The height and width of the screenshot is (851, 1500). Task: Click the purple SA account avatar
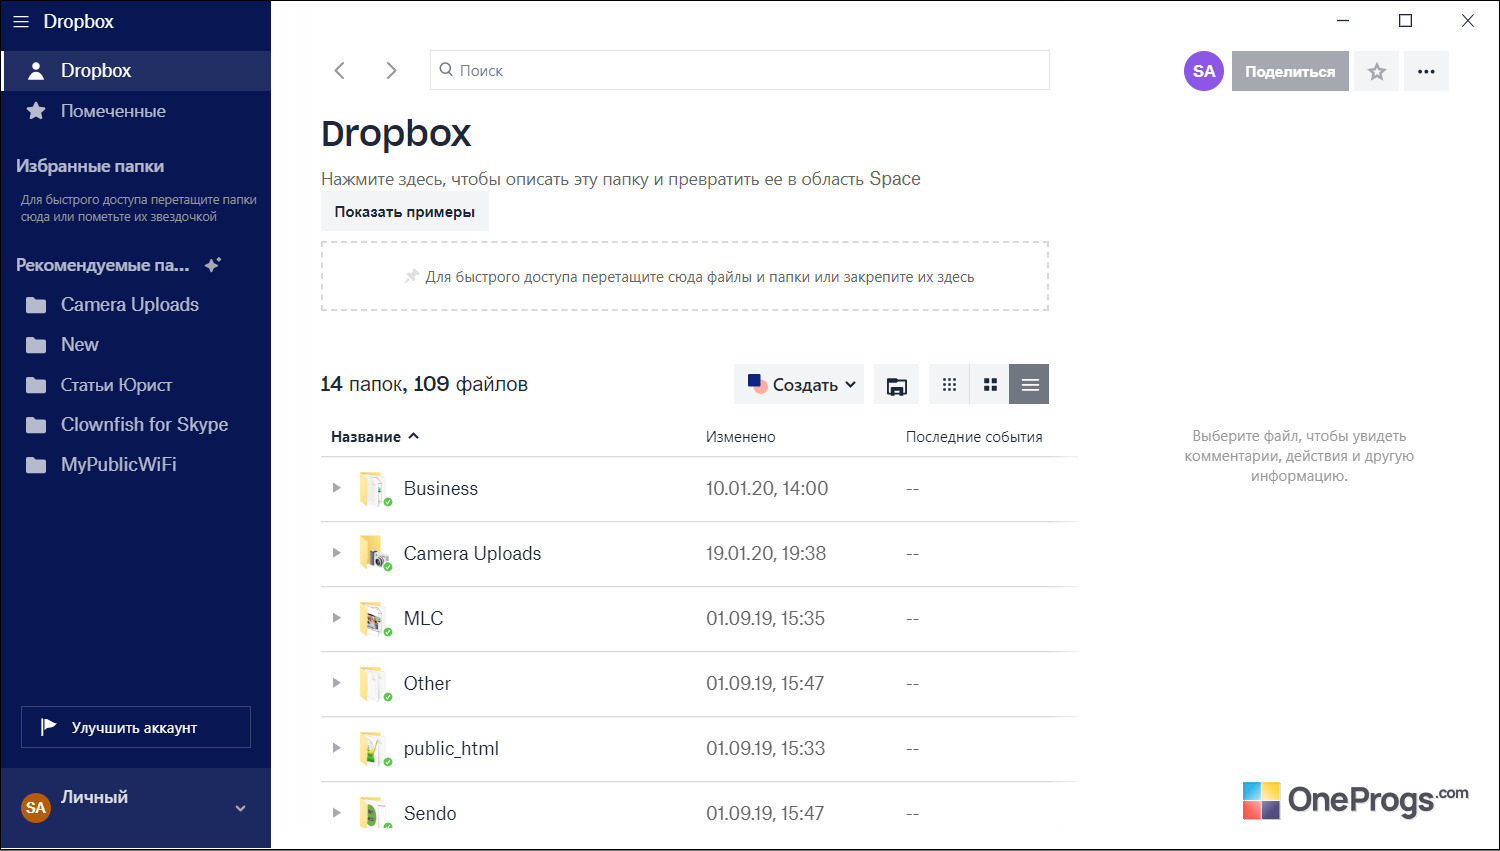tap(1204, 71)
